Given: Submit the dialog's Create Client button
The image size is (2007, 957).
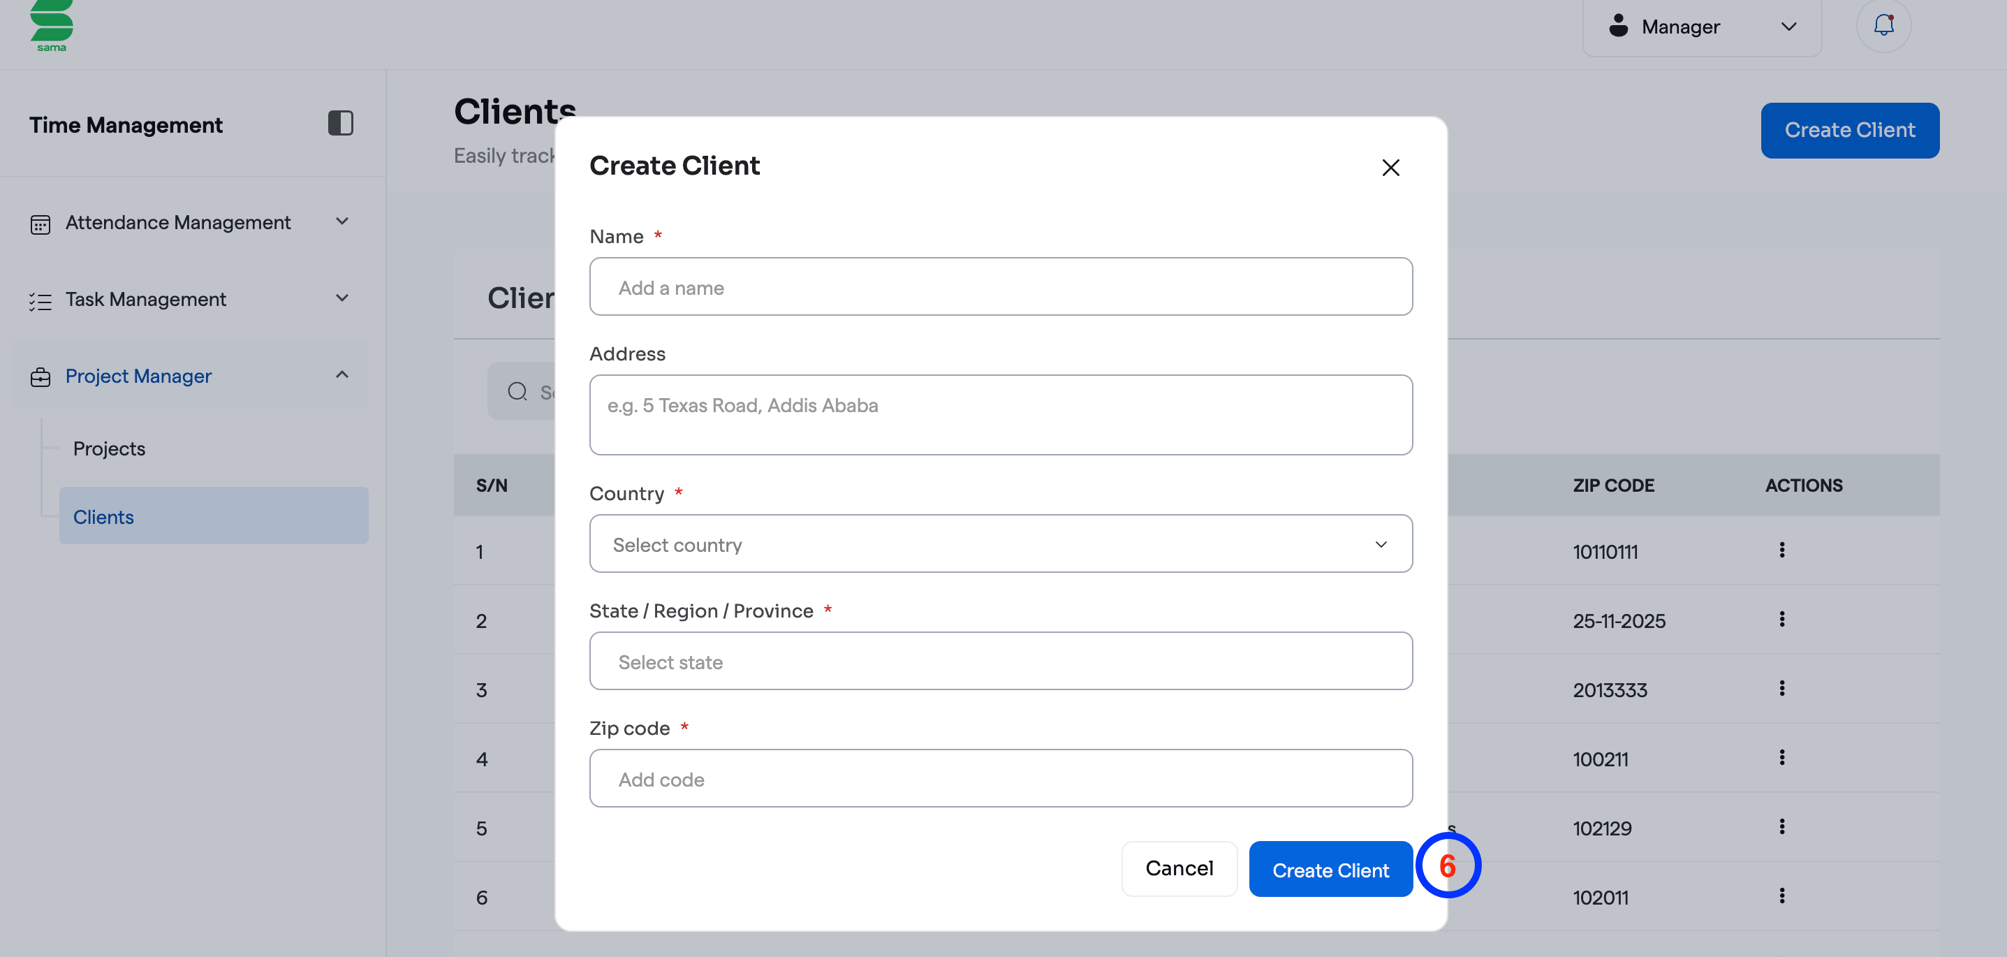Looking at the screenshot, I should (1330, 869).
